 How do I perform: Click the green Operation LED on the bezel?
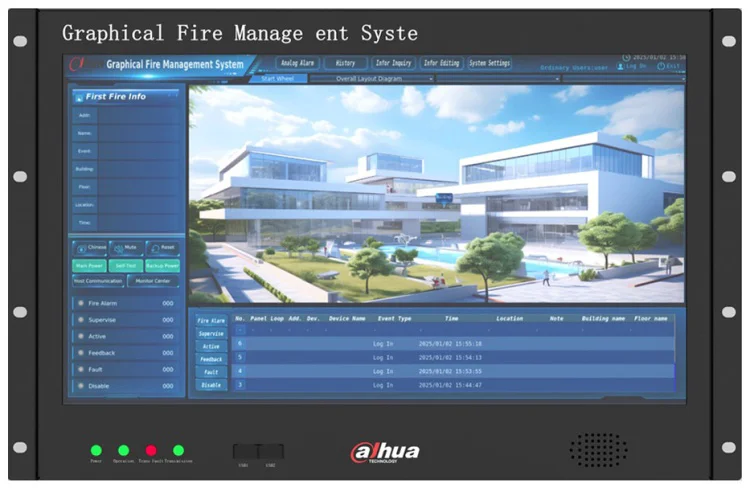click(123, 450)
